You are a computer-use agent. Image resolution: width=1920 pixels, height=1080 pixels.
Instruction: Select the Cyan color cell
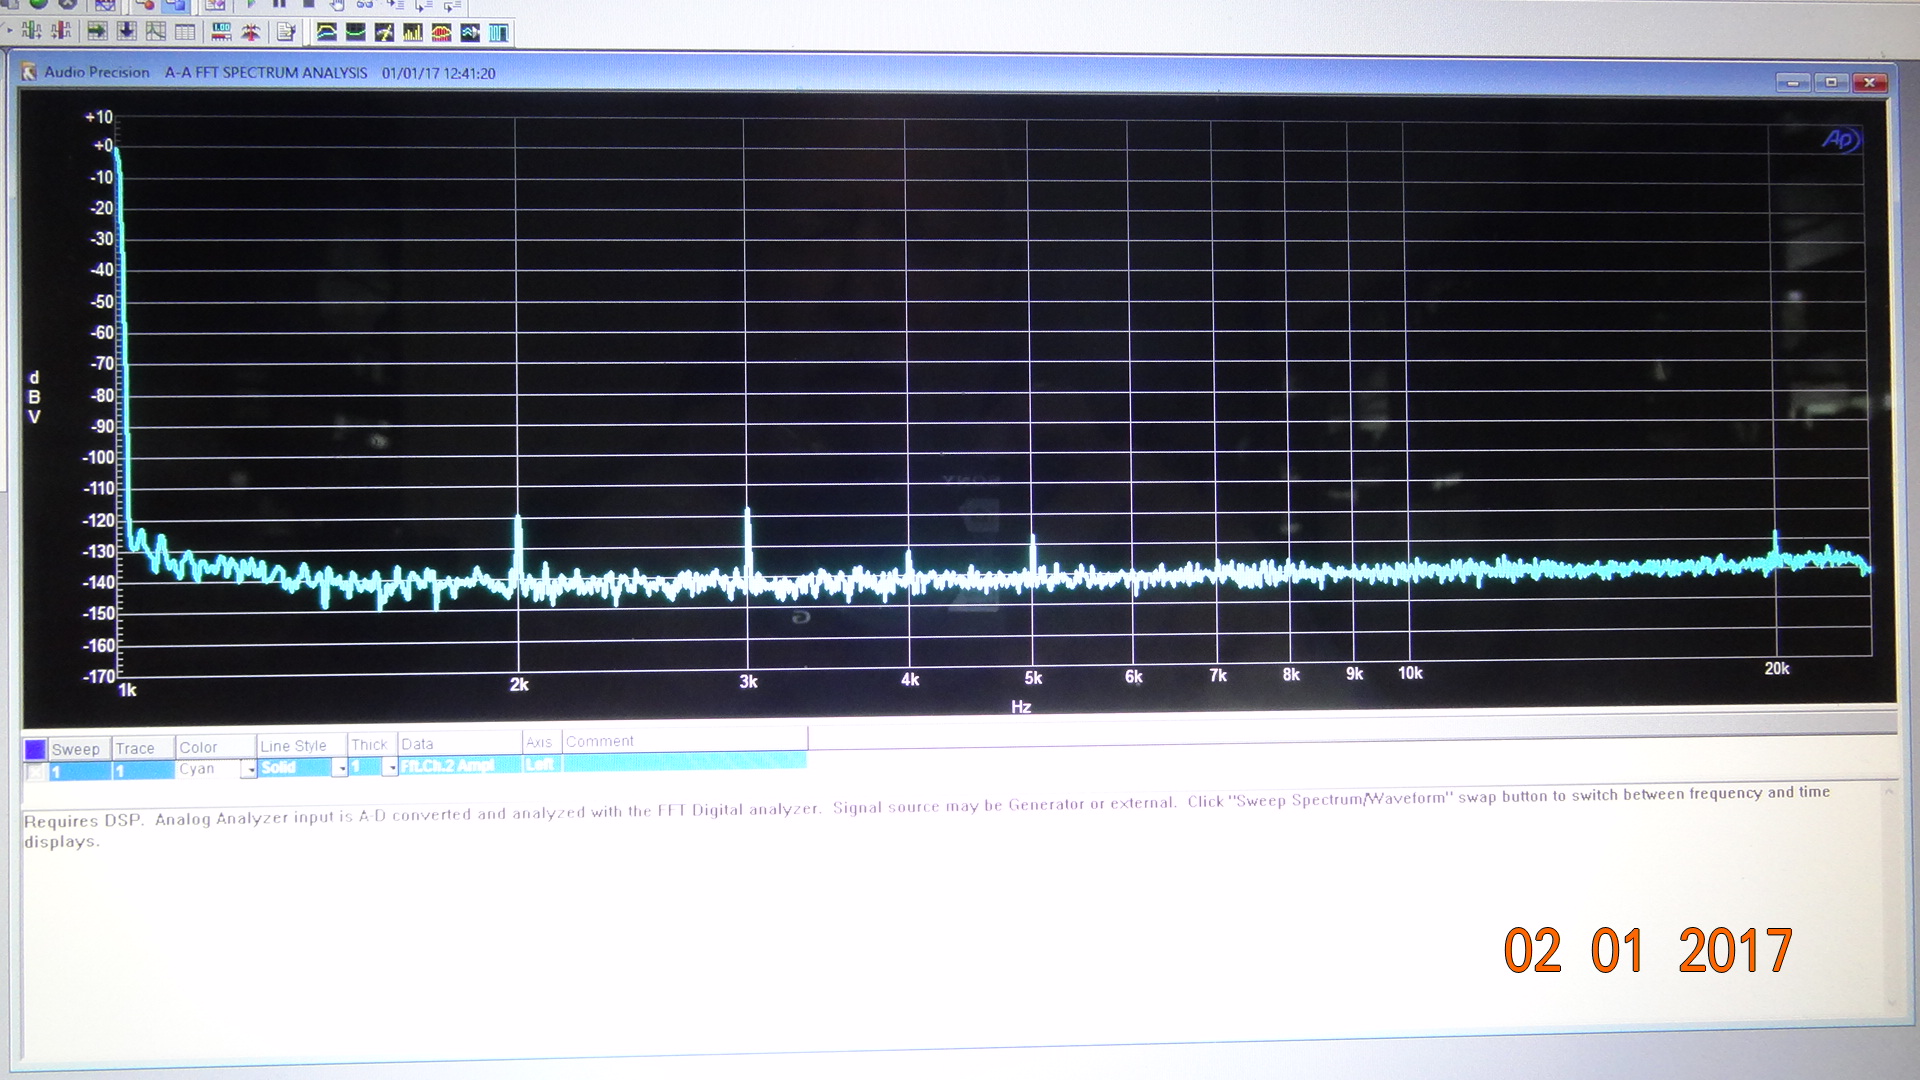click(x=208, y=769)
